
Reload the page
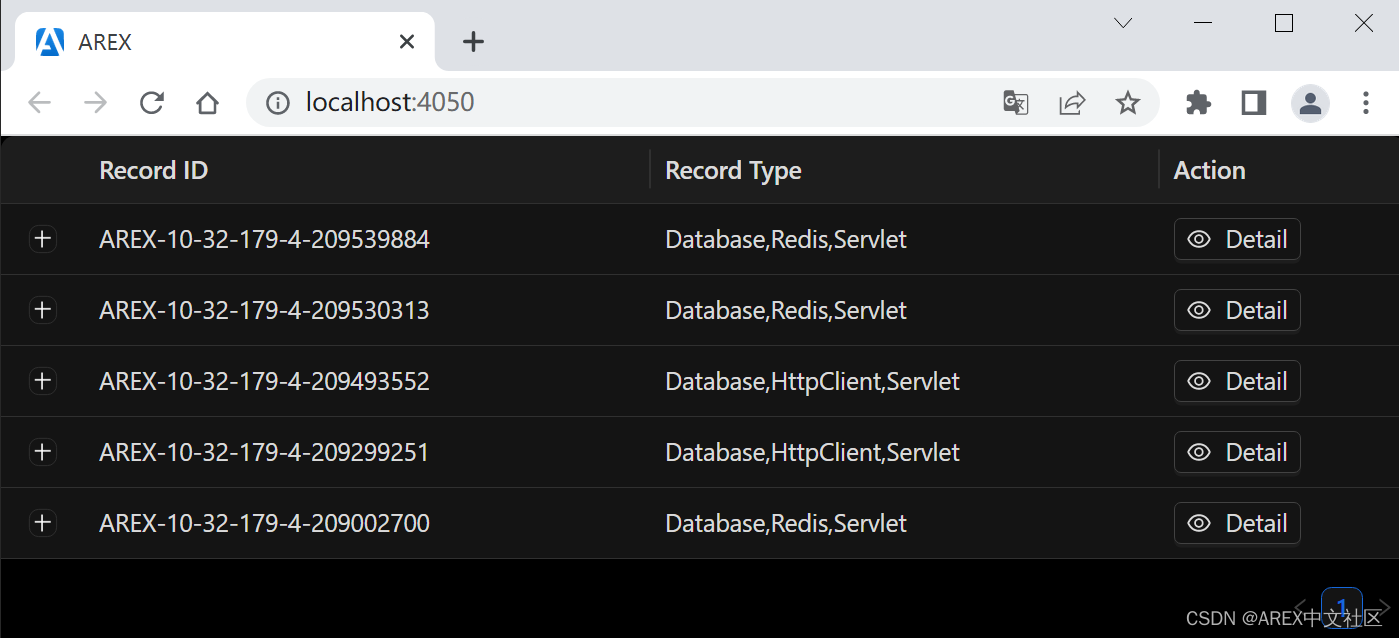pos(151,102)
